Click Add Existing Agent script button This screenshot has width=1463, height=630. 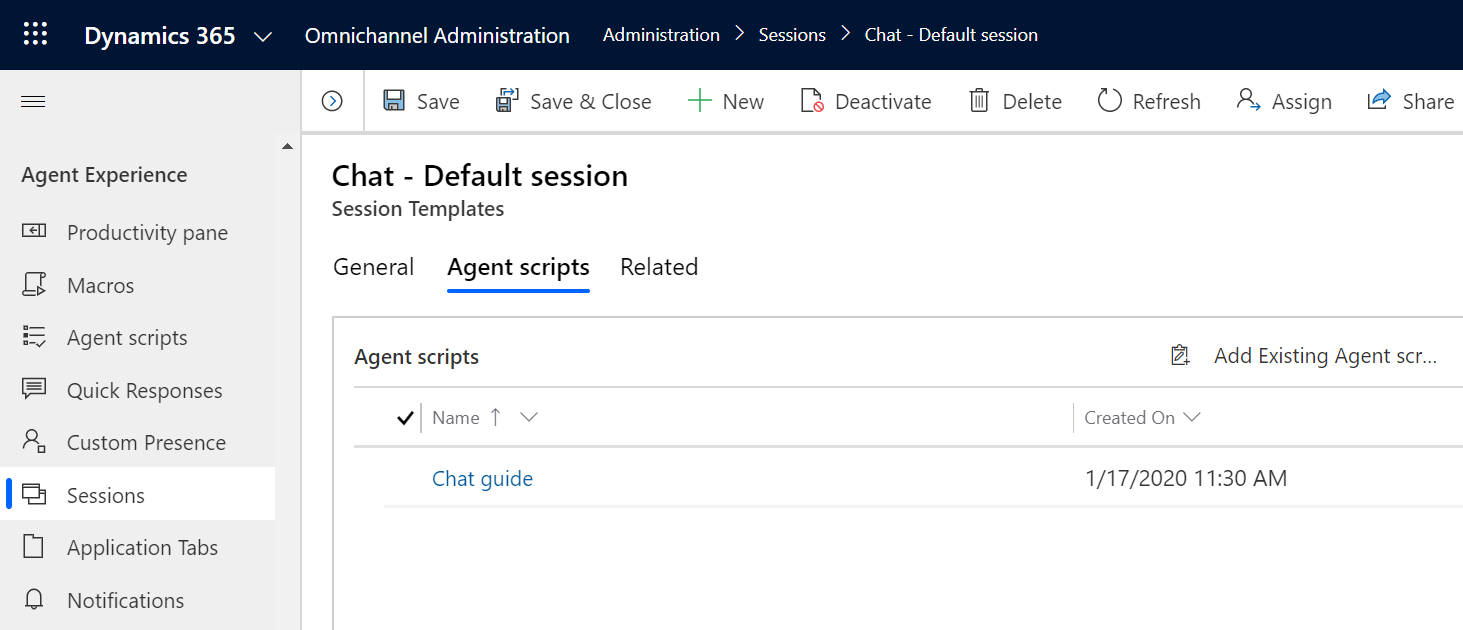click(x=1304, y=356)
